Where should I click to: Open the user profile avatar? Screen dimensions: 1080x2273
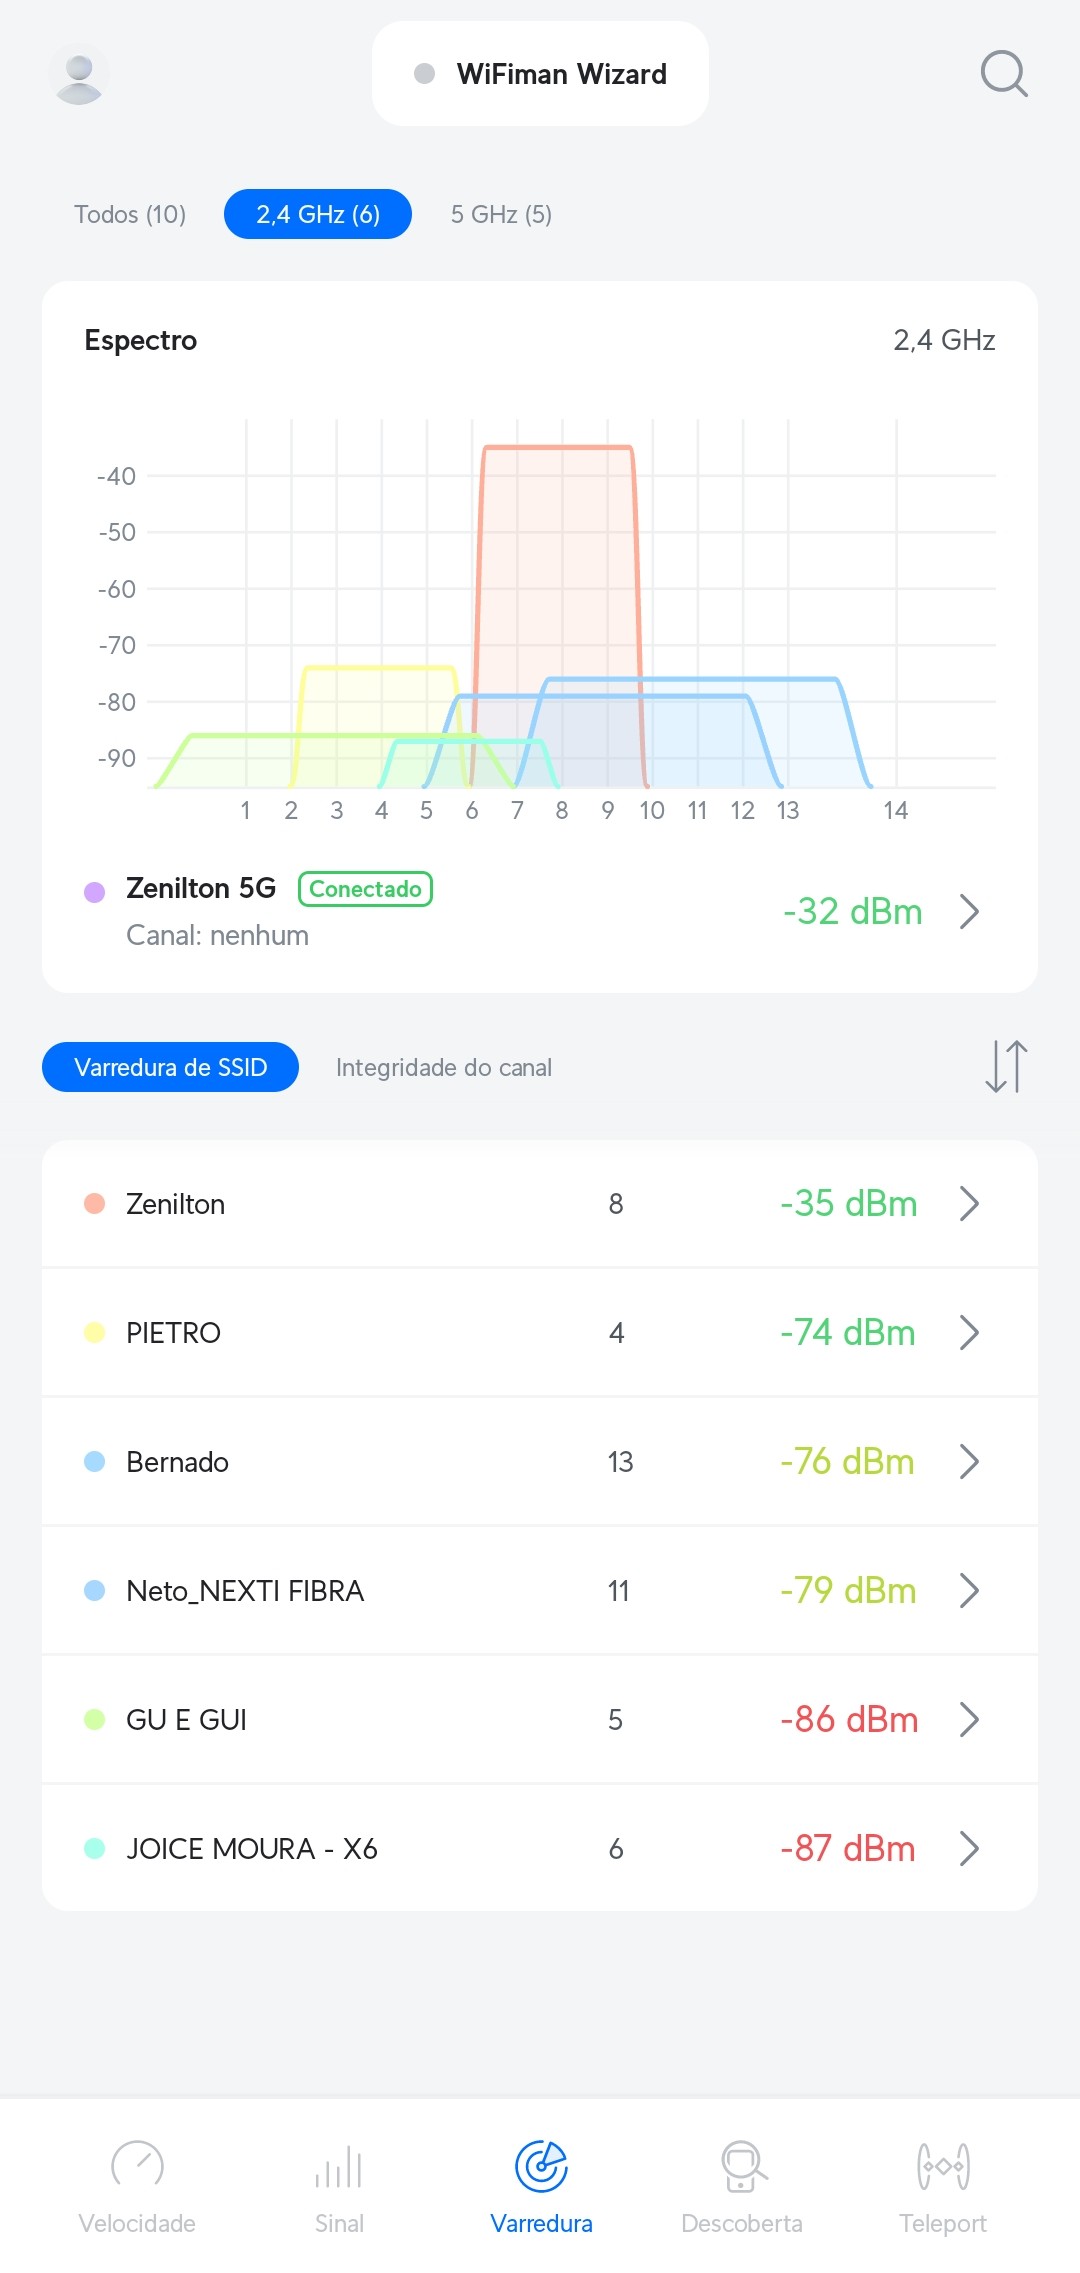tap(79, 74)
